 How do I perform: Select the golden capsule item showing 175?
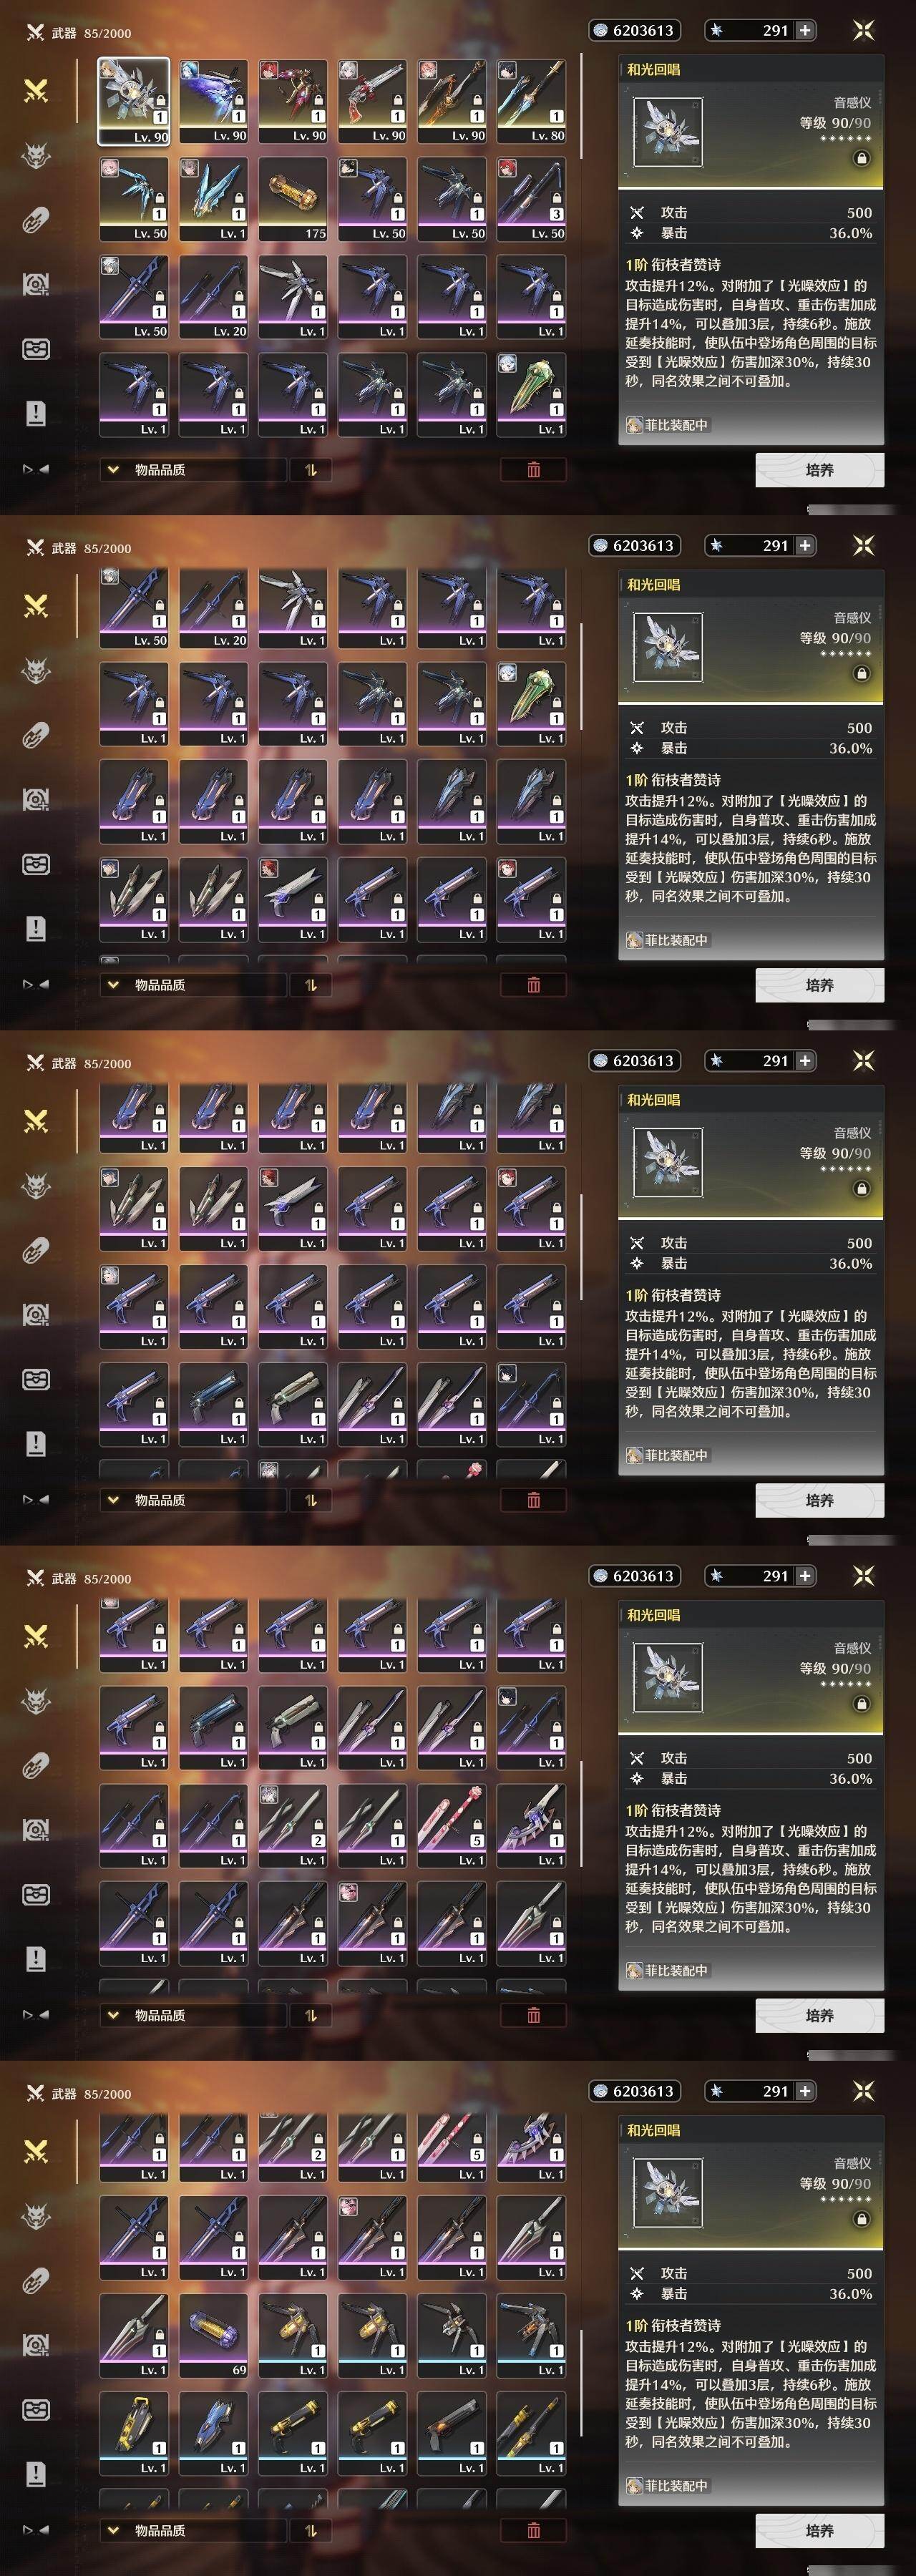tap(293, 199)
